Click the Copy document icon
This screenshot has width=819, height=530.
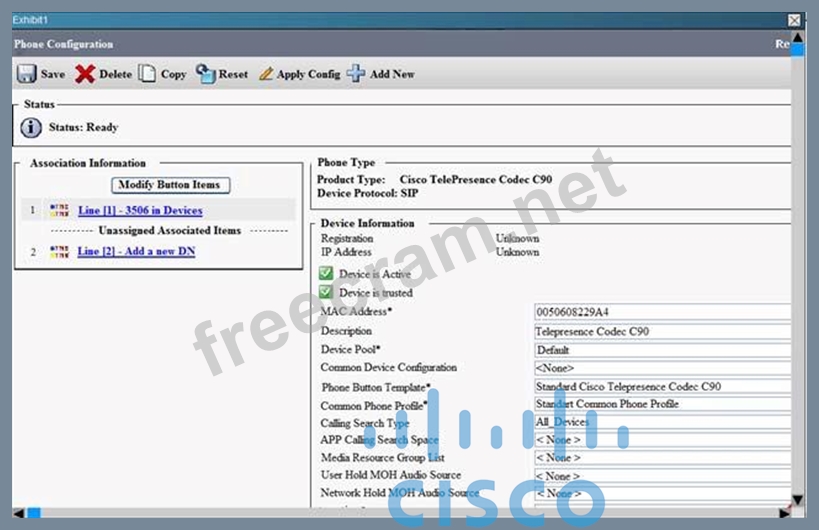(x=147, y=74)
